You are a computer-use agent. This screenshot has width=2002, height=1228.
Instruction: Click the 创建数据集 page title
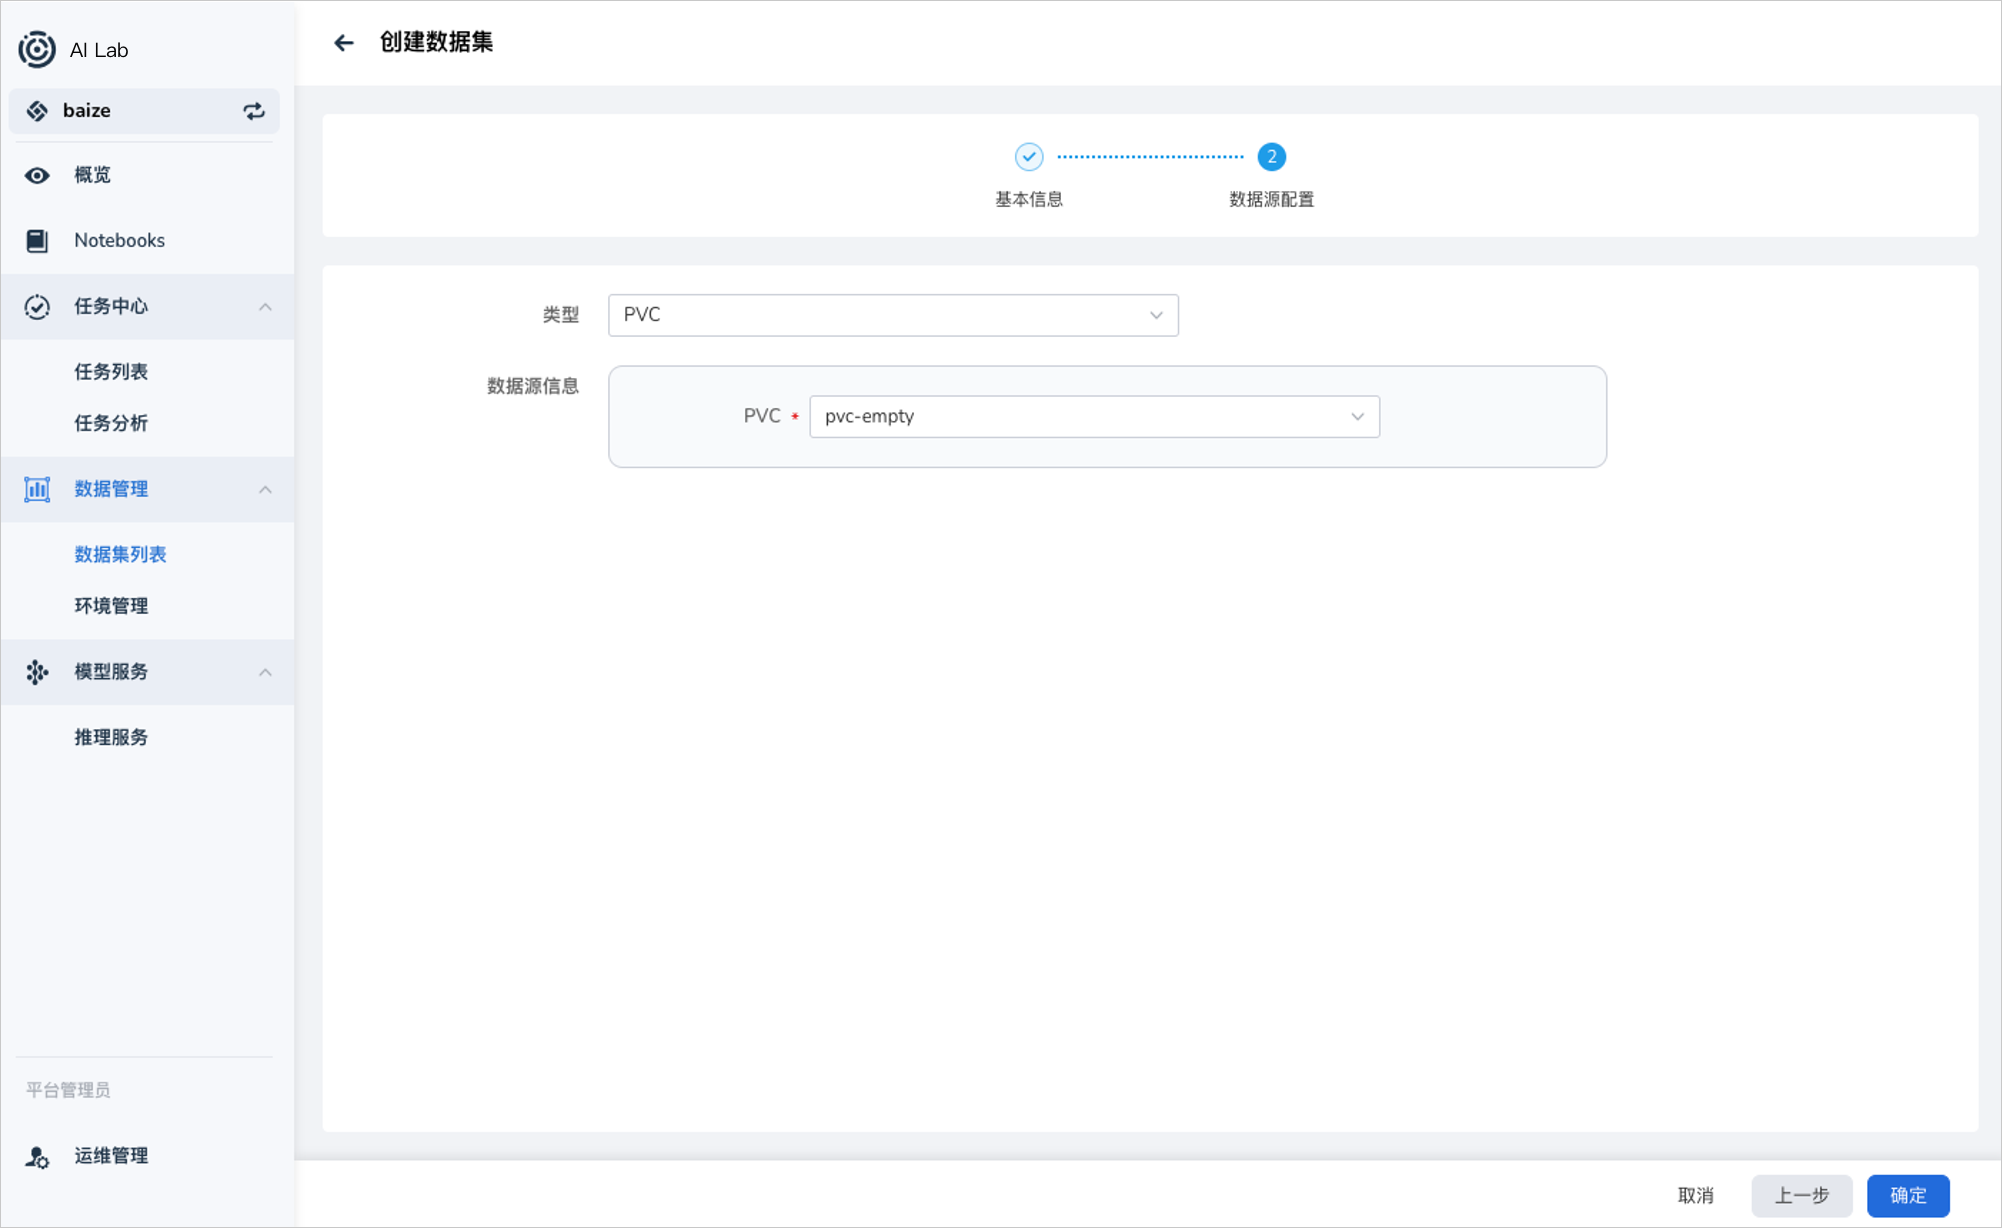[x=436, y=42]
